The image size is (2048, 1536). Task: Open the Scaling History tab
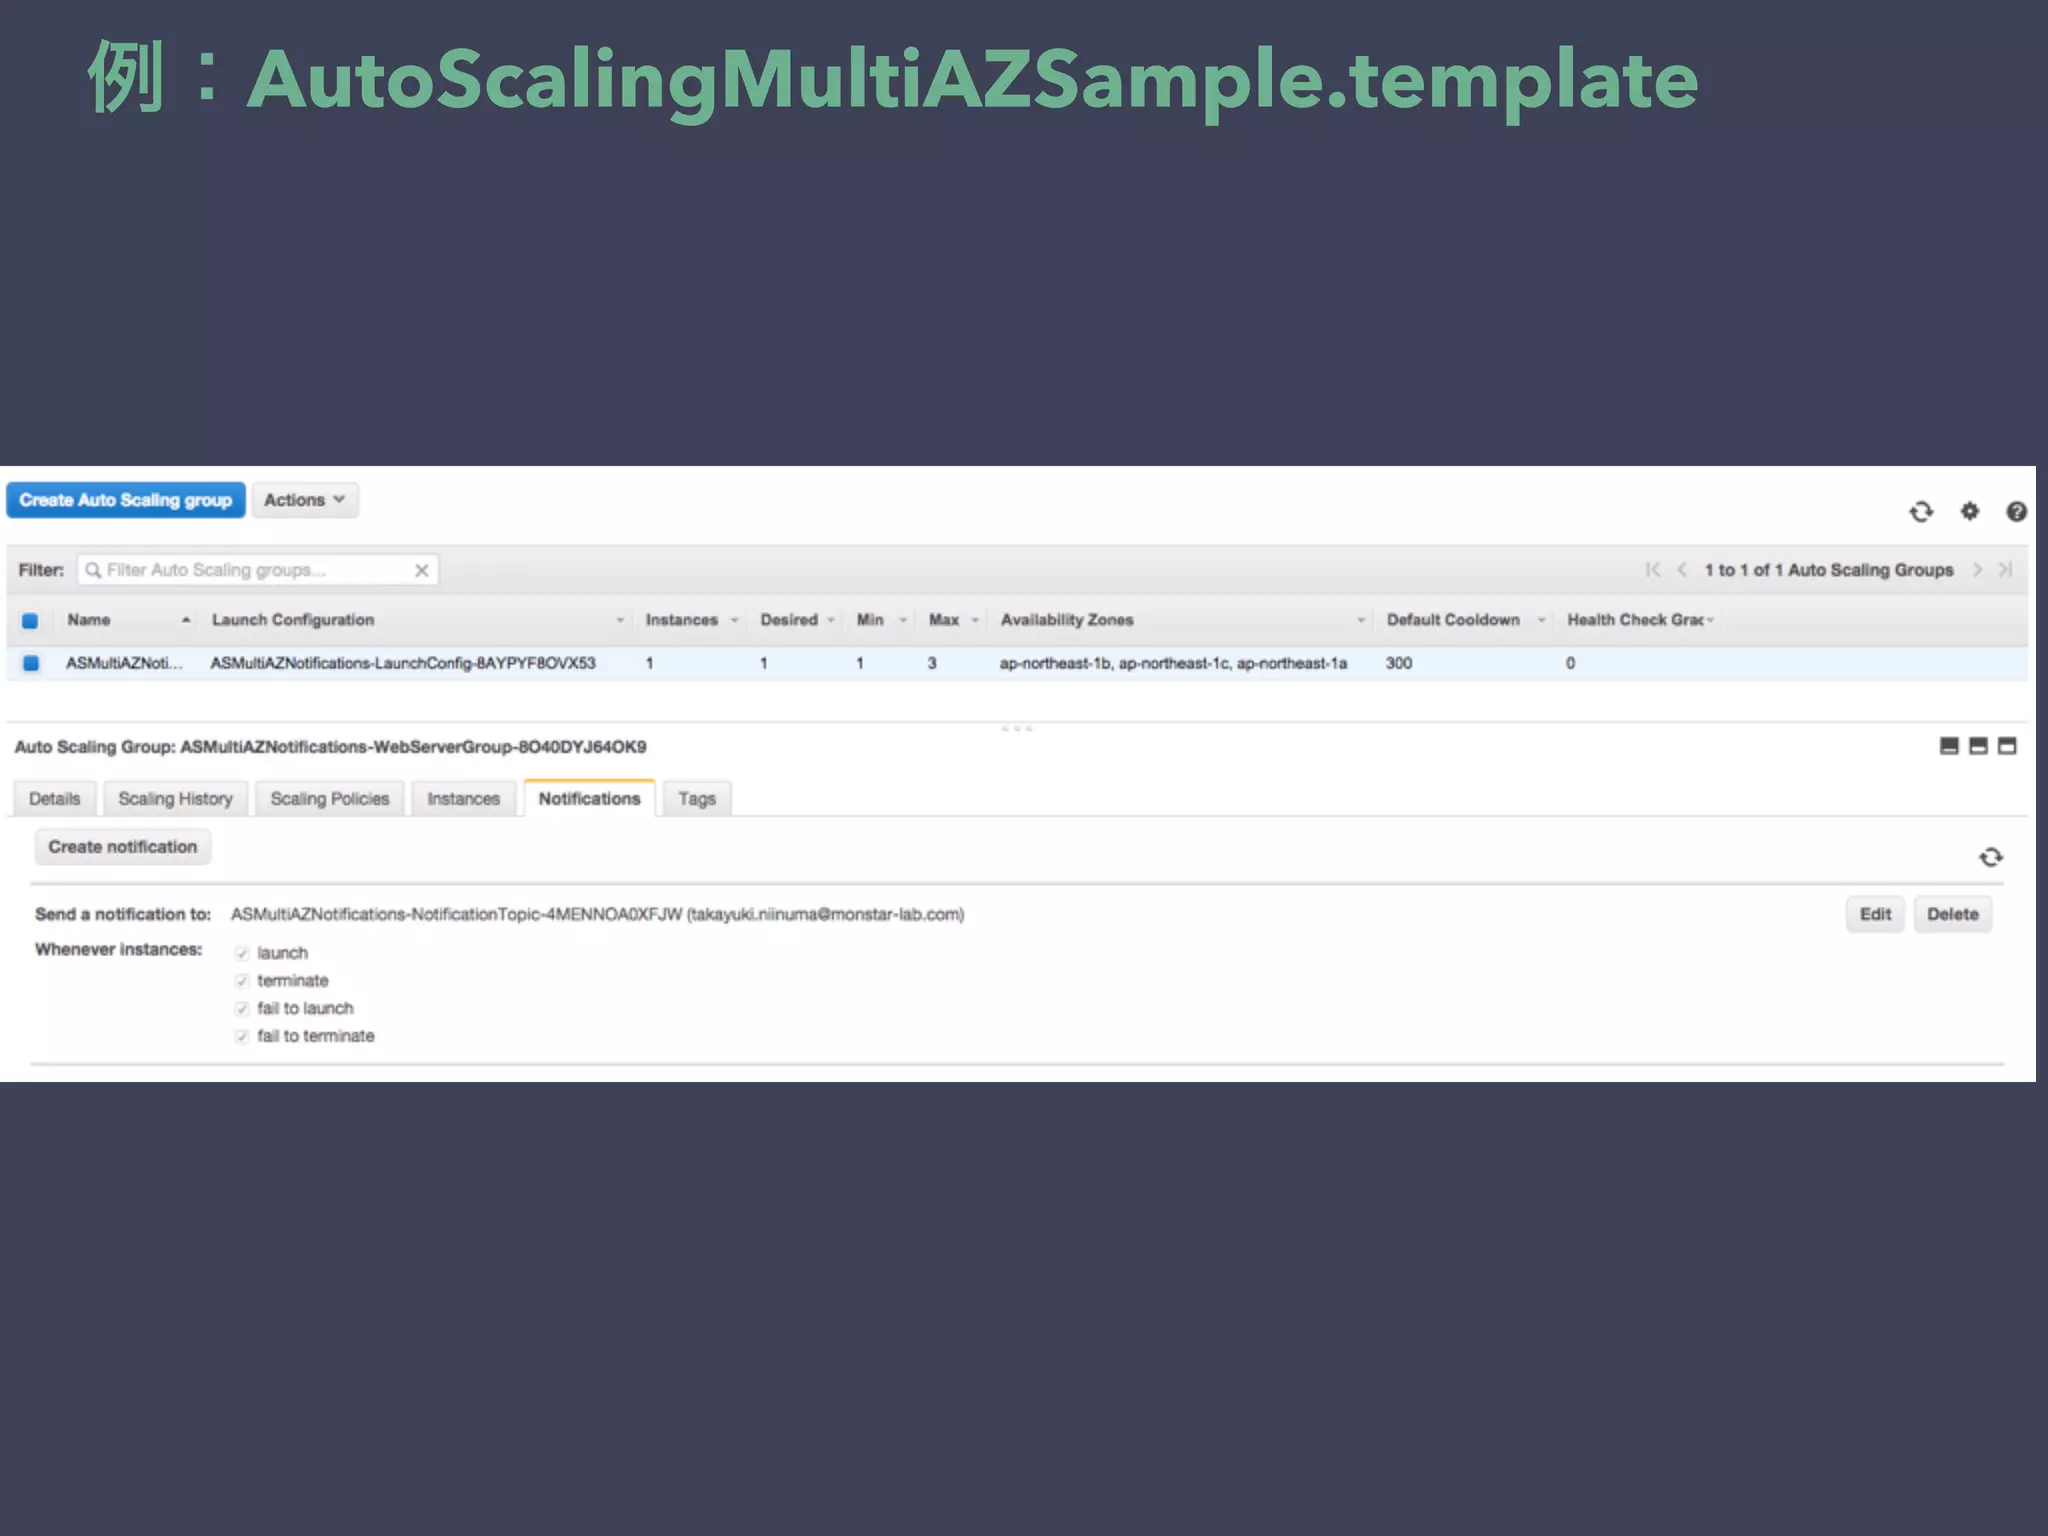(175, 799)
